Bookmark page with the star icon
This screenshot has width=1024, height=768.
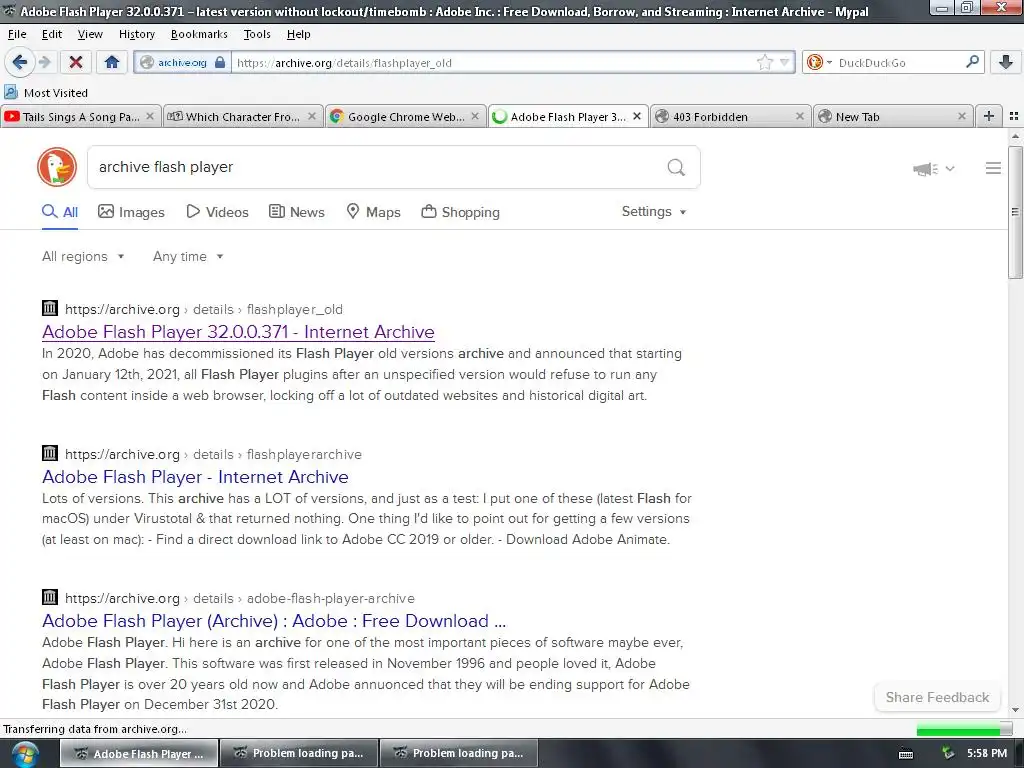coord(765,63)
